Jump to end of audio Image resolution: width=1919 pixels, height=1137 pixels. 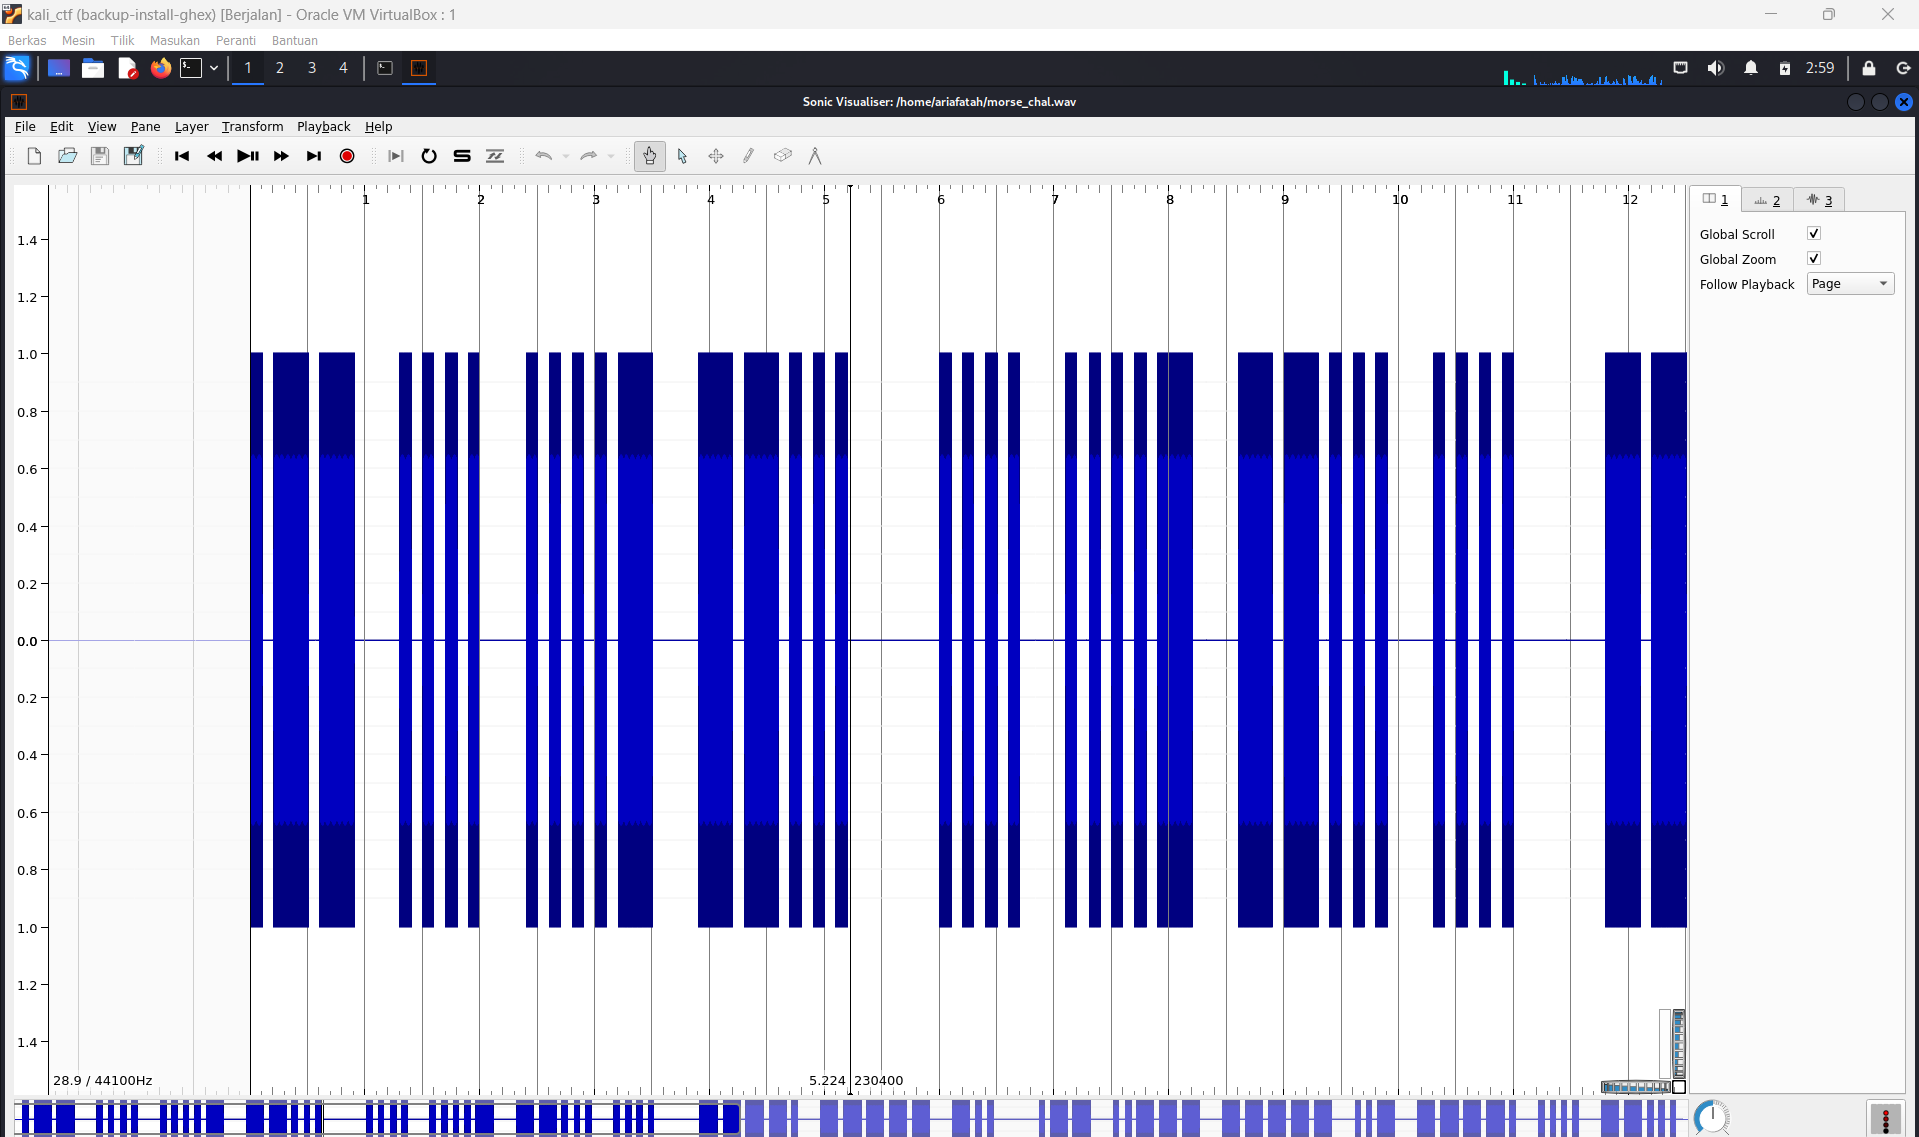click(314, 156)
